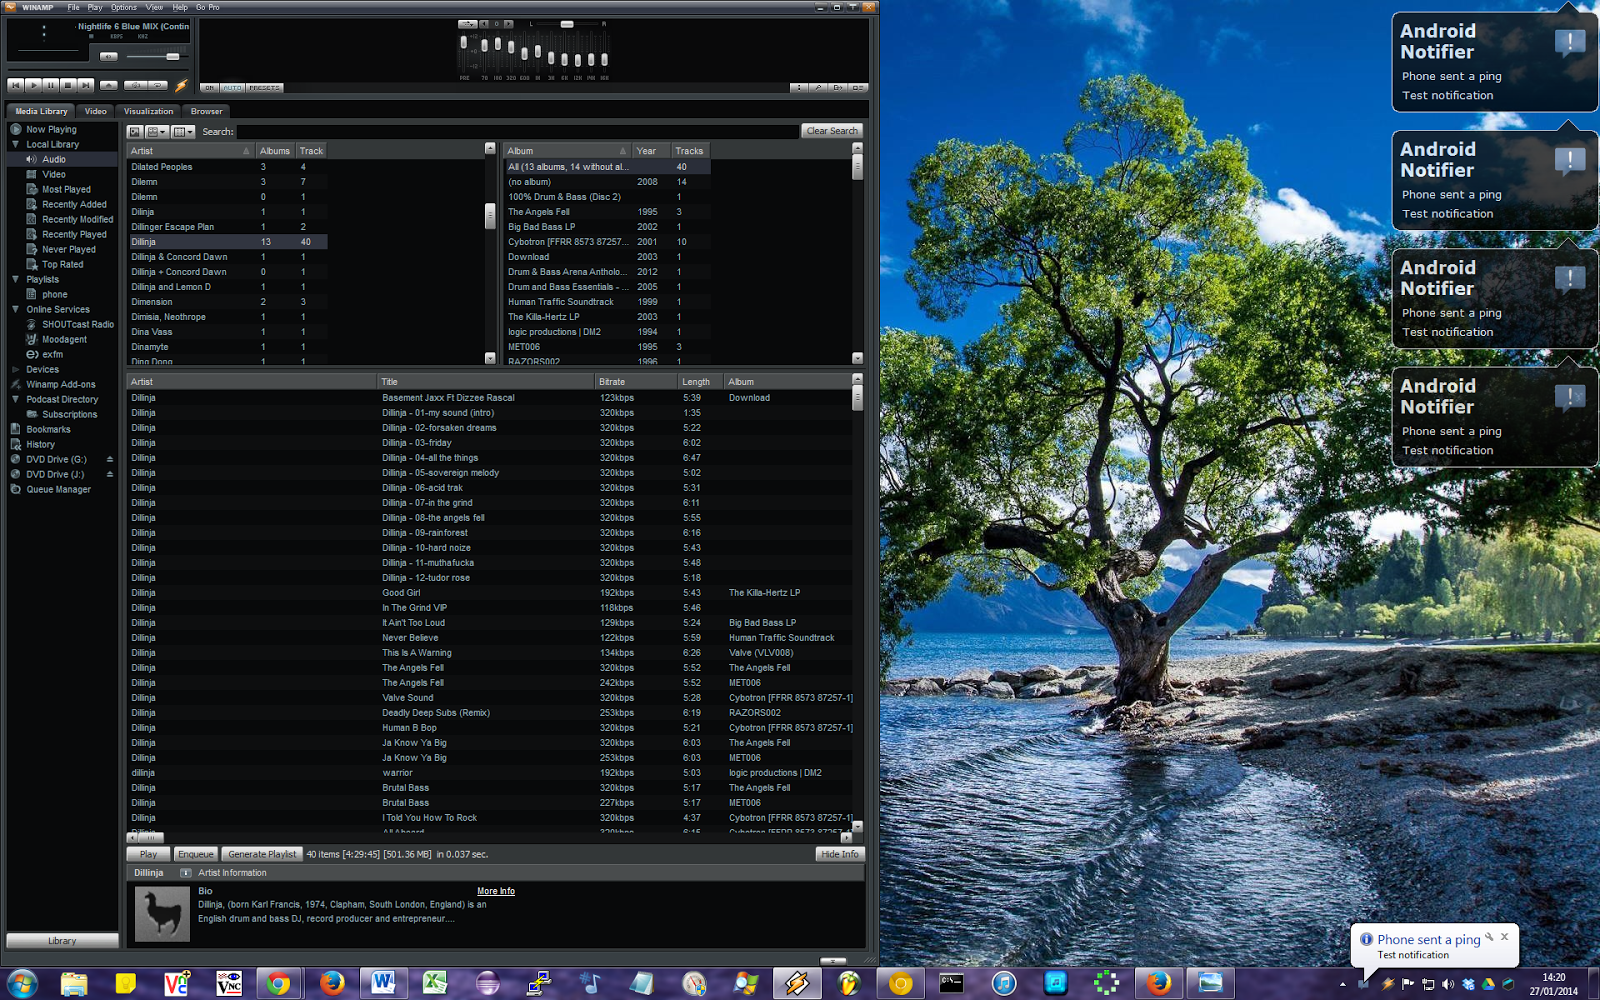Open the exfm online service

(x=52, y=354)
